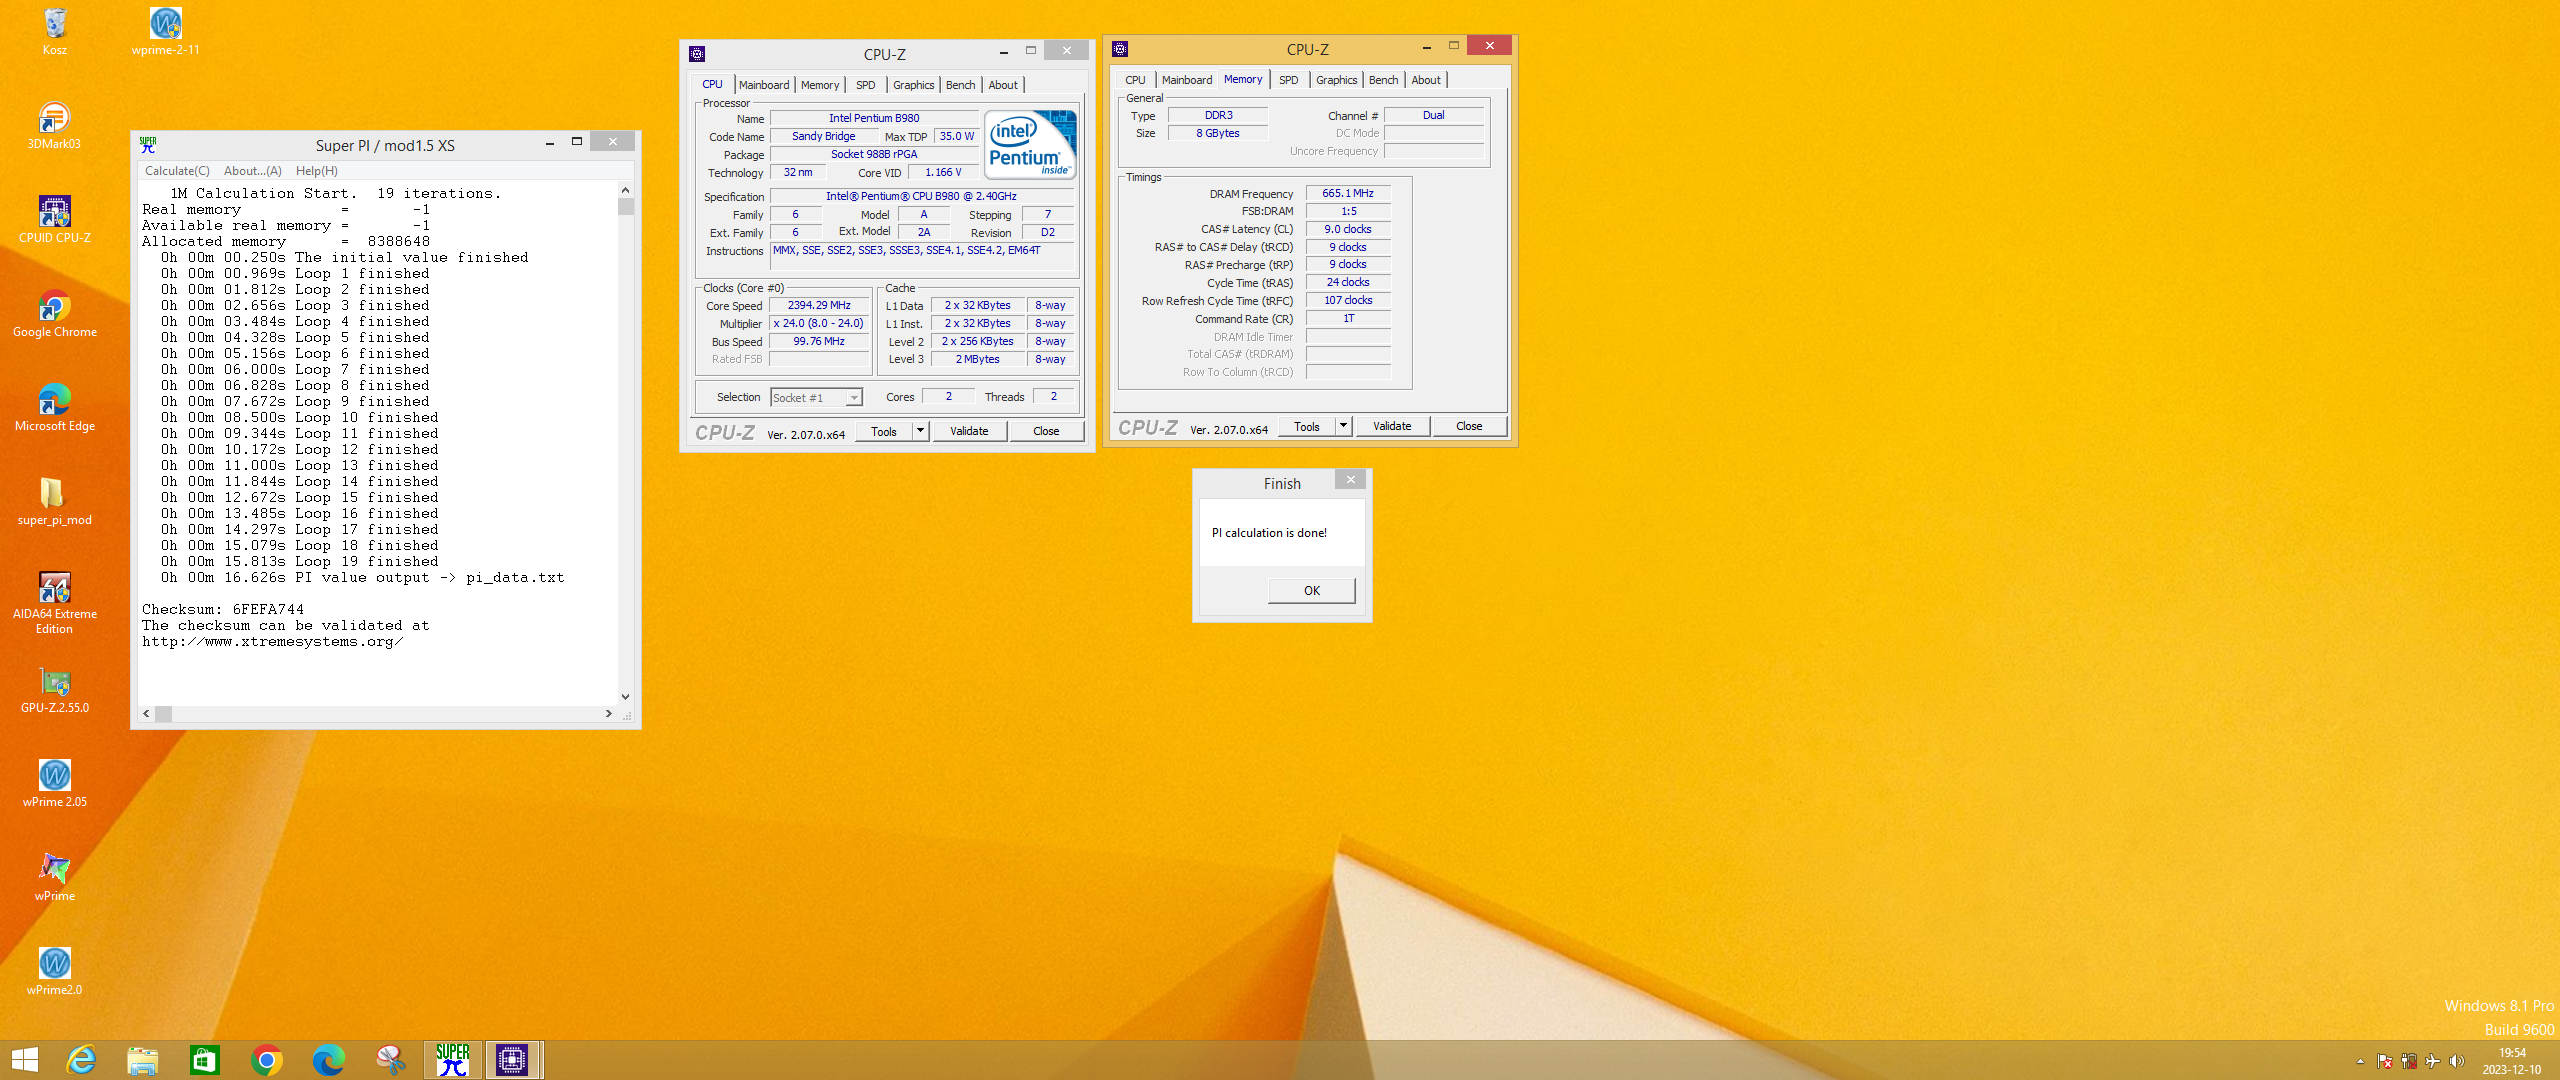Expand Tools dropdown arrow in right CPU-Z
Viewport: 2560px width, 1080px height.
click(x=1344, y=426)
